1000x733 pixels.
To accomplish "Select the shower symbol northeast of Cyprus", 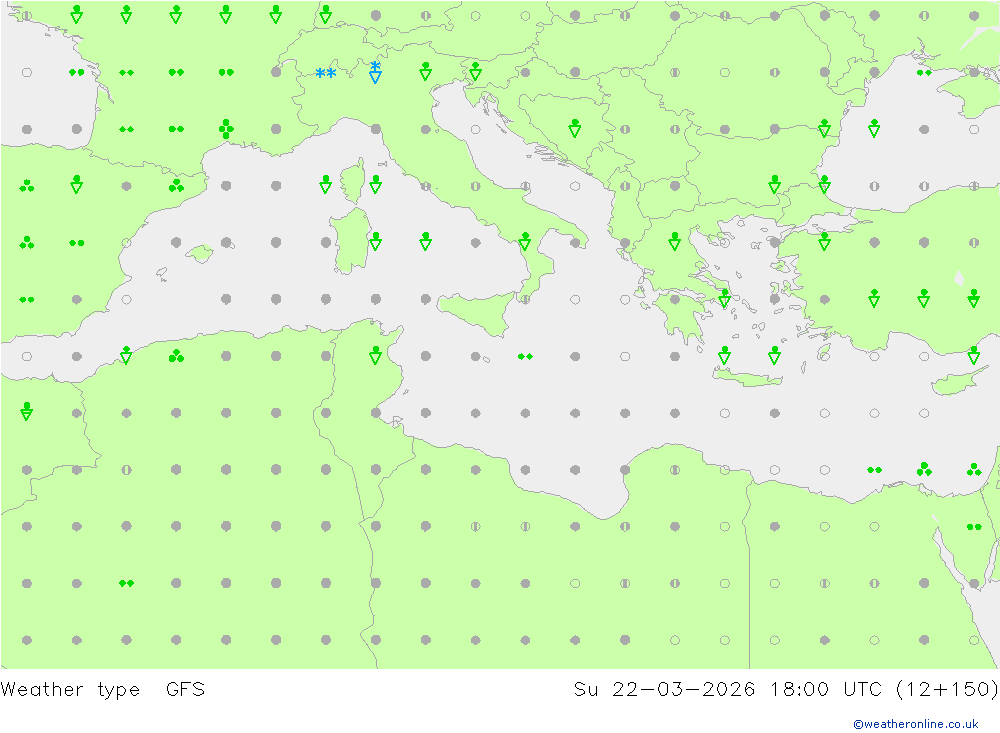I will [x=974, y=355].
